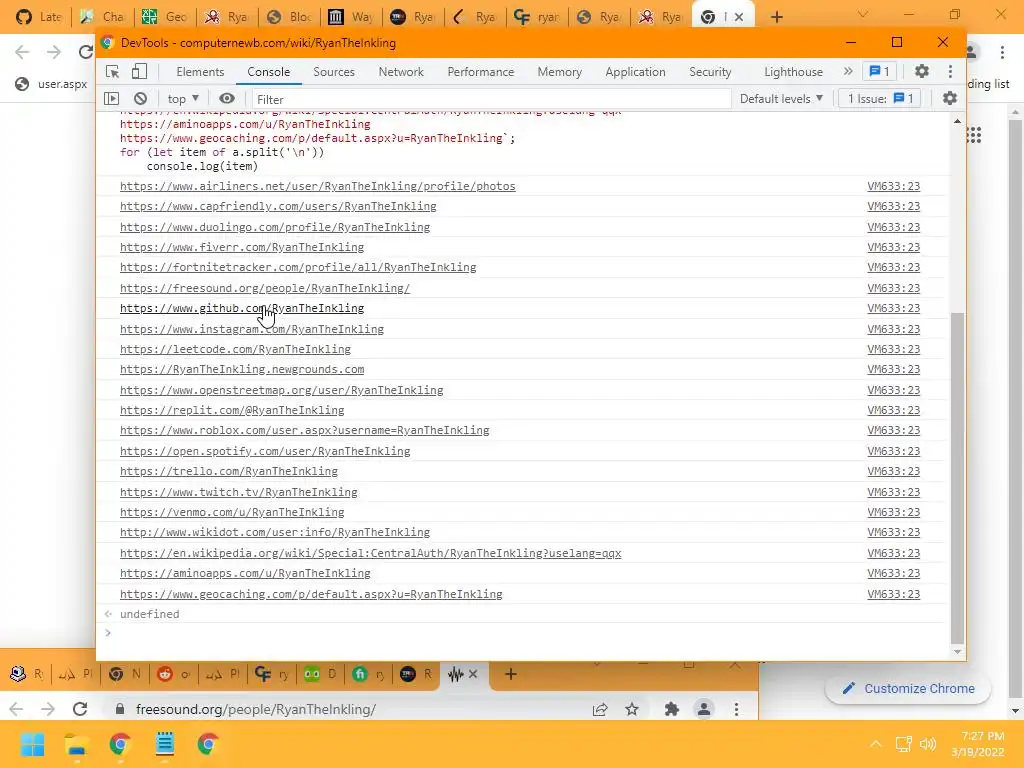Open the Windows Start menu
1024x768 pixels.
coord(32,744)
